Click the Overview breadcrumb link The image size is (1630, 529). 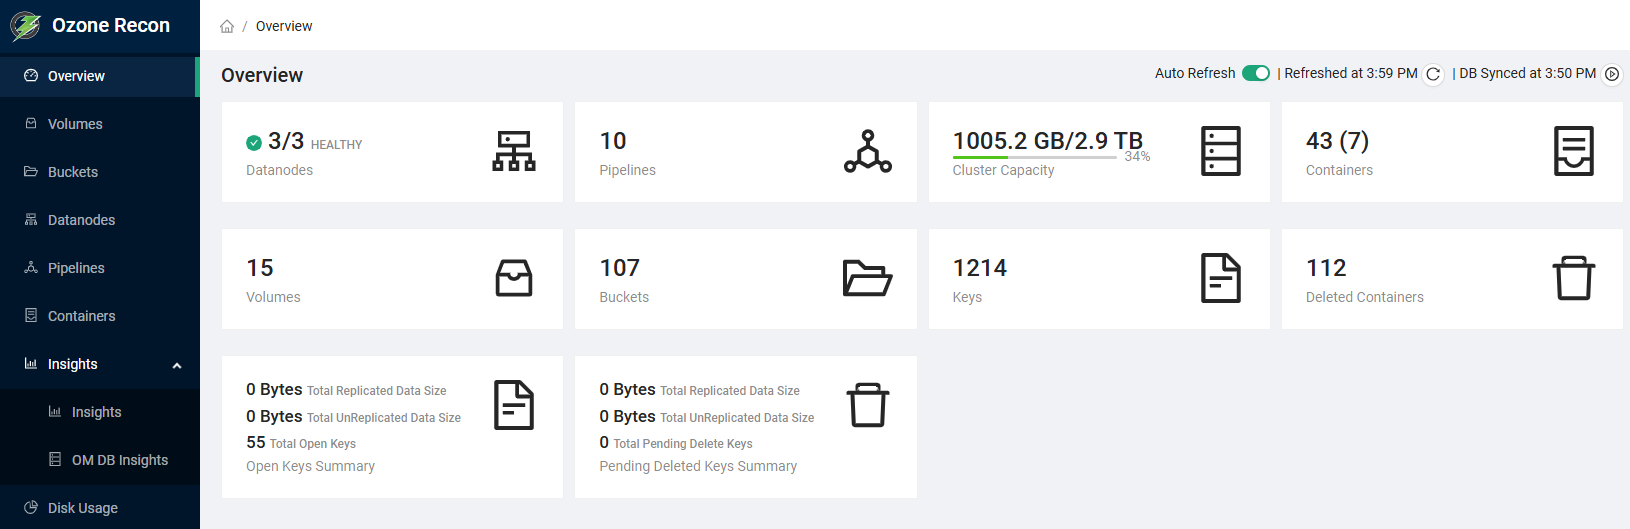click(x=284, y=26)
